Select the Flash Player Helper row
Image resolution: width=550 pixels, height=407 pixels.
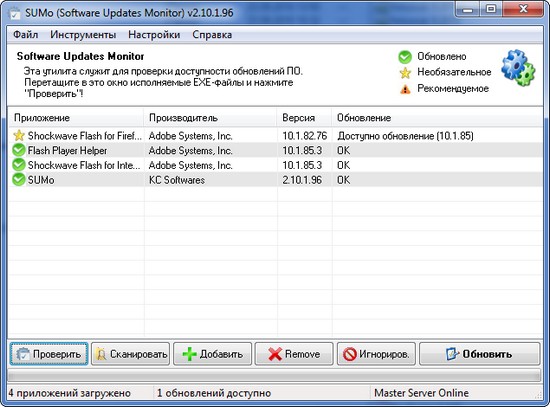pos(275,150)
